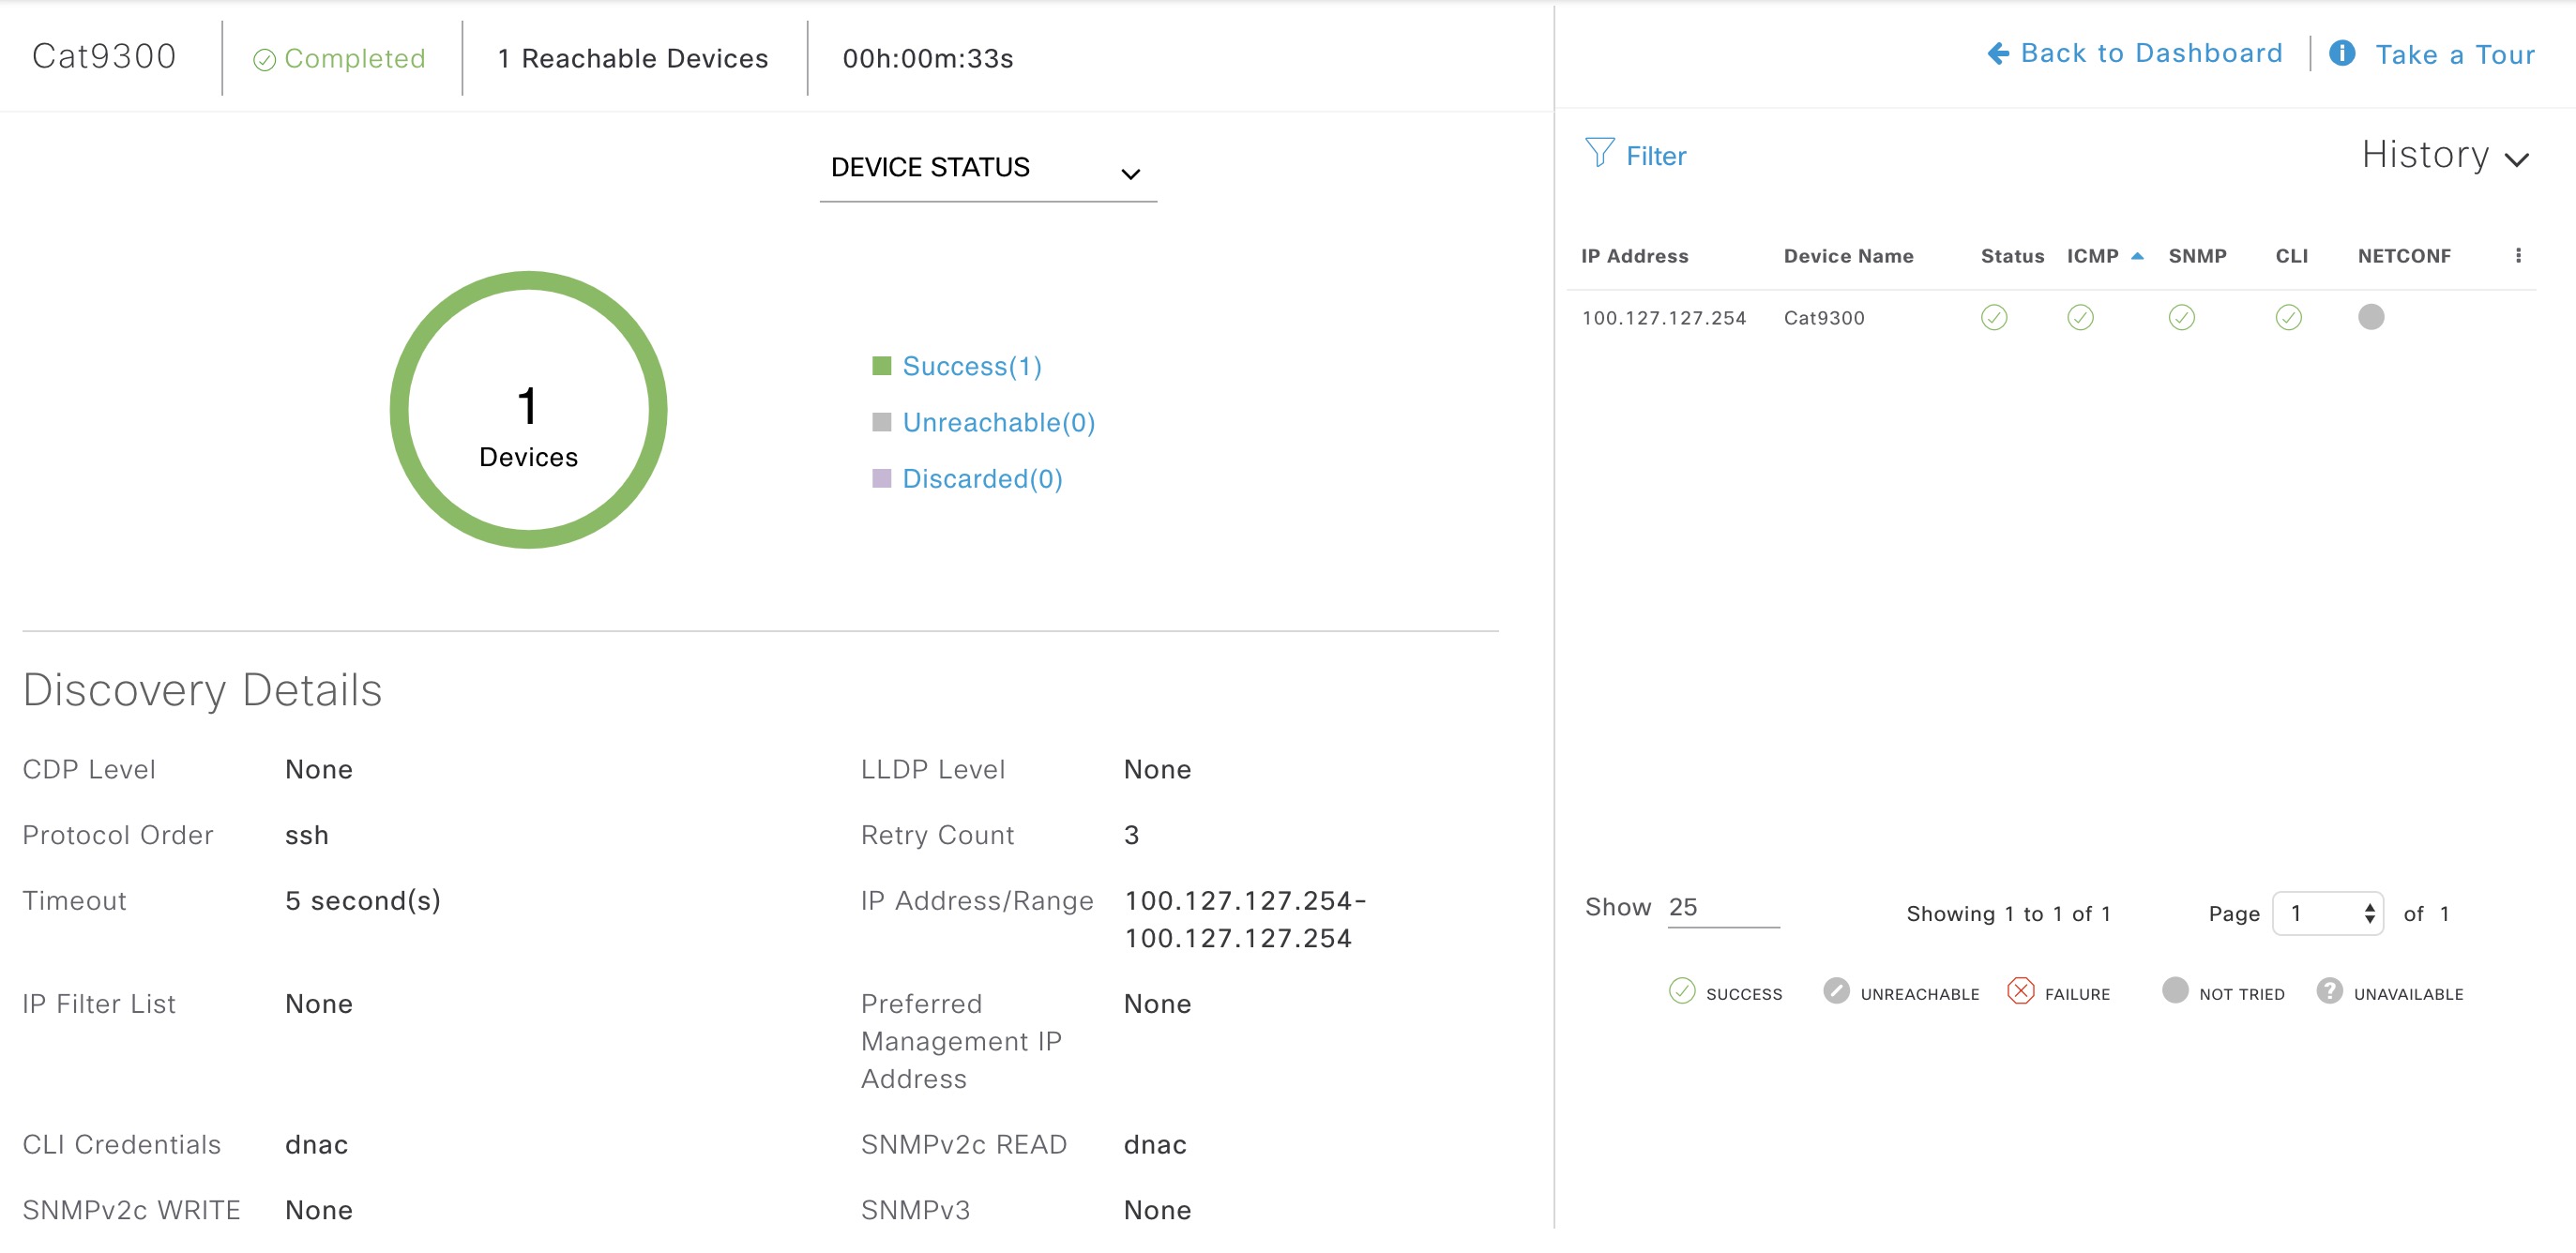This screenshot has height=1253, width=2576.
Task: Click the Back to Dashboard arrow icon
Action: 1998,54
